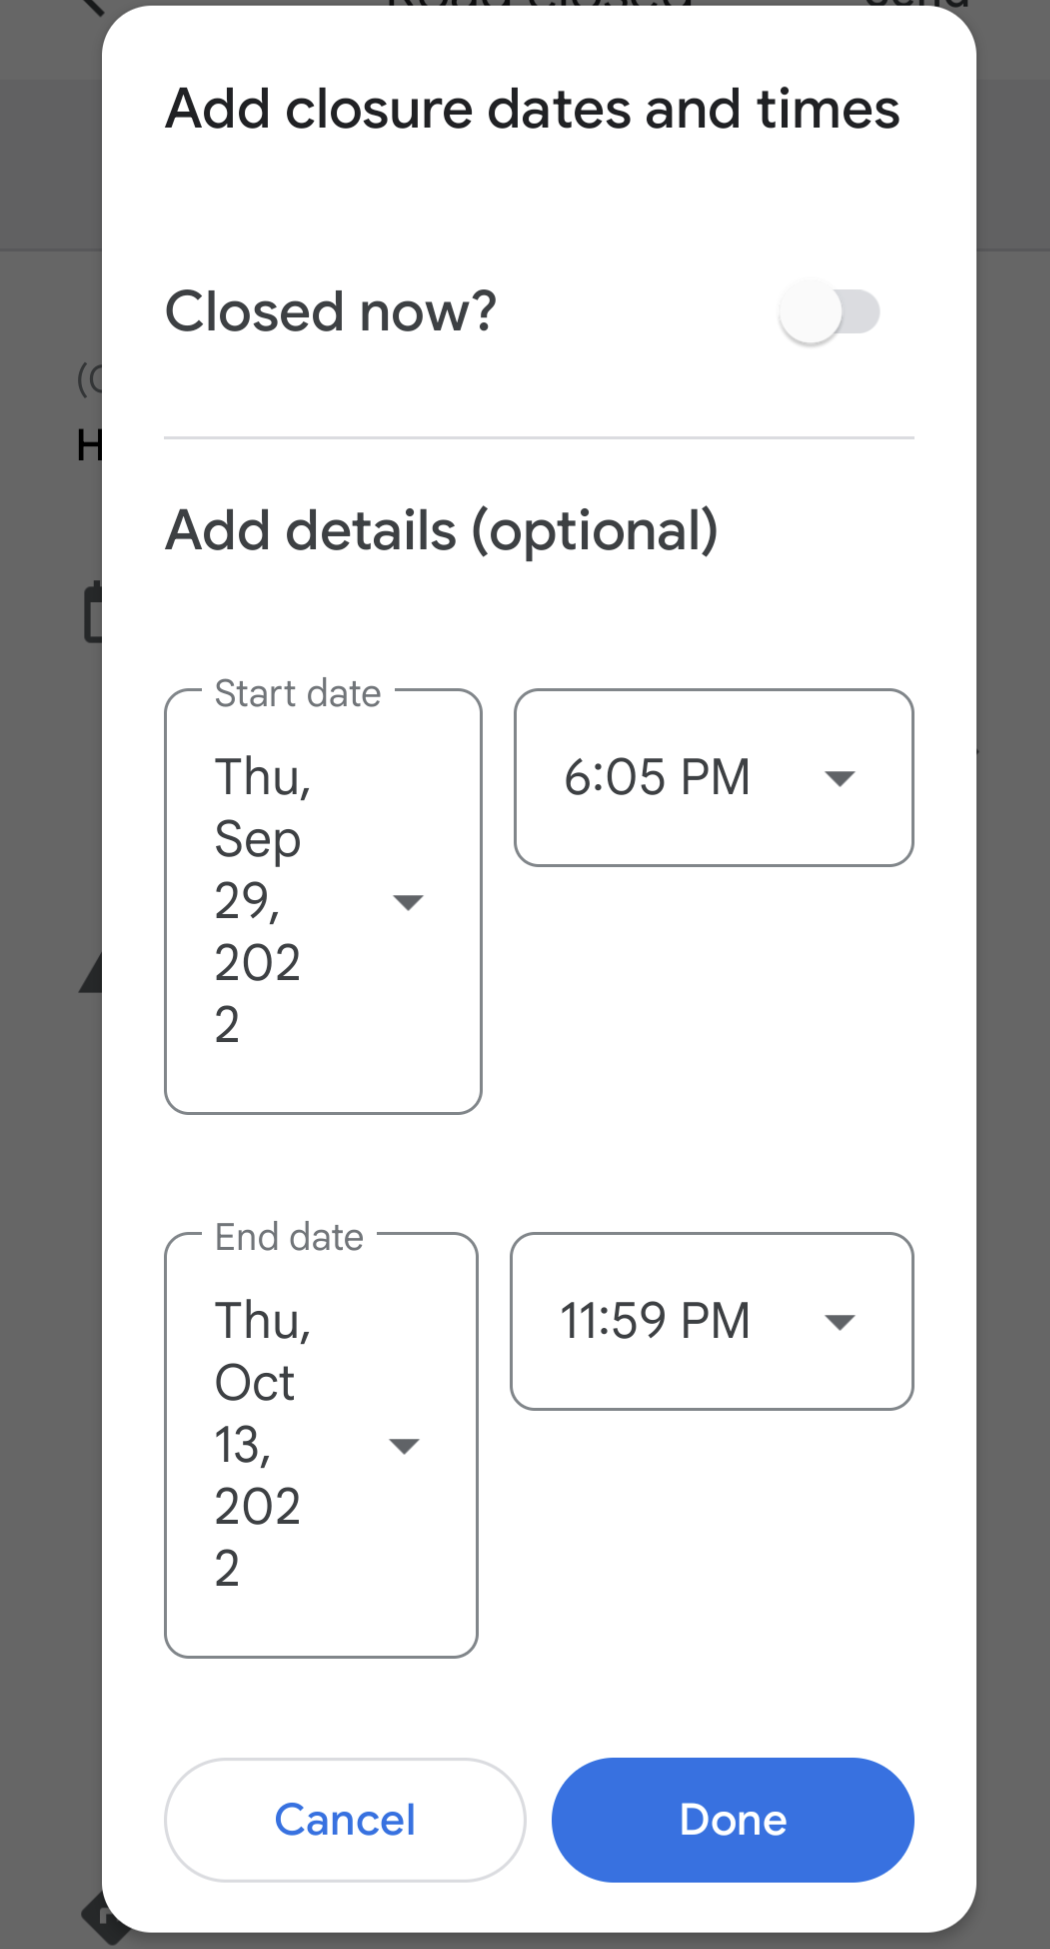
Task: Expand the End date dropdown arrow
Action: (404, 1446)
